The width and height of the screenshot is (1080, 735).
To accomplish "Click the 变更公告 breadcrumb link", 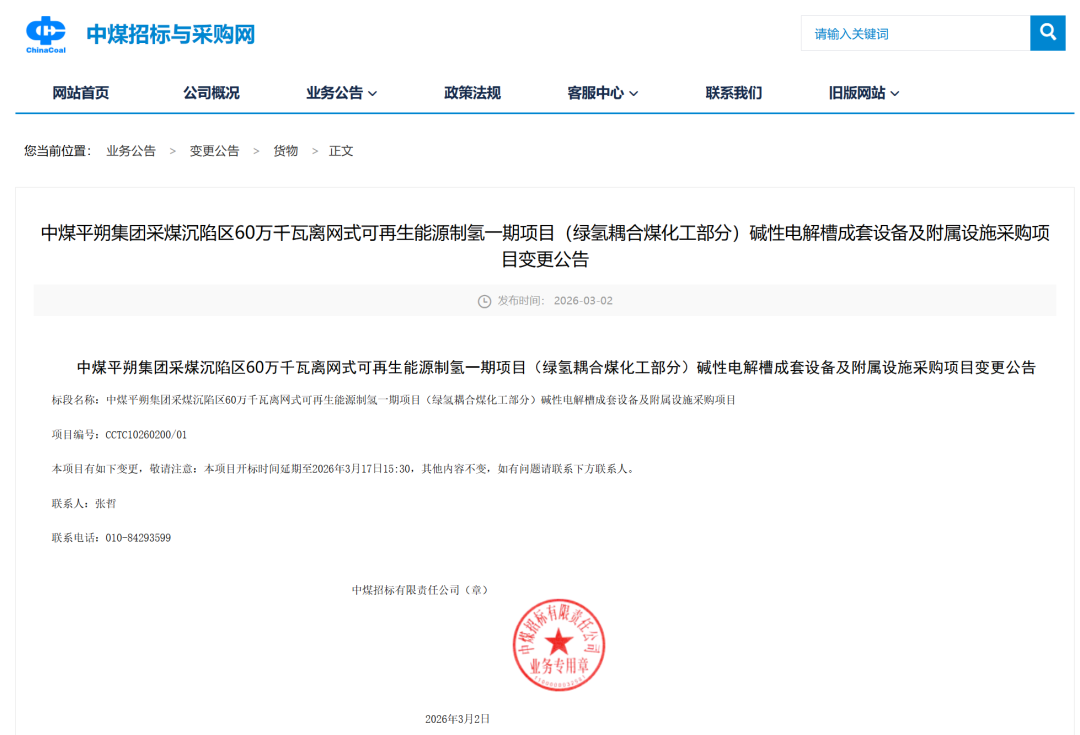I will coord(213,150).
